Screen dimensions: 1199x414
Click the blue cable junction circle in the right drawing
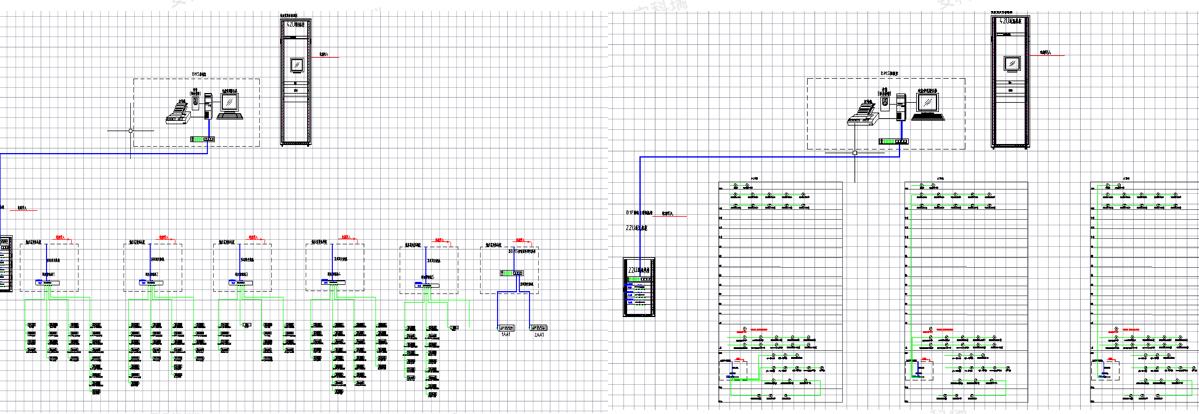853,154
